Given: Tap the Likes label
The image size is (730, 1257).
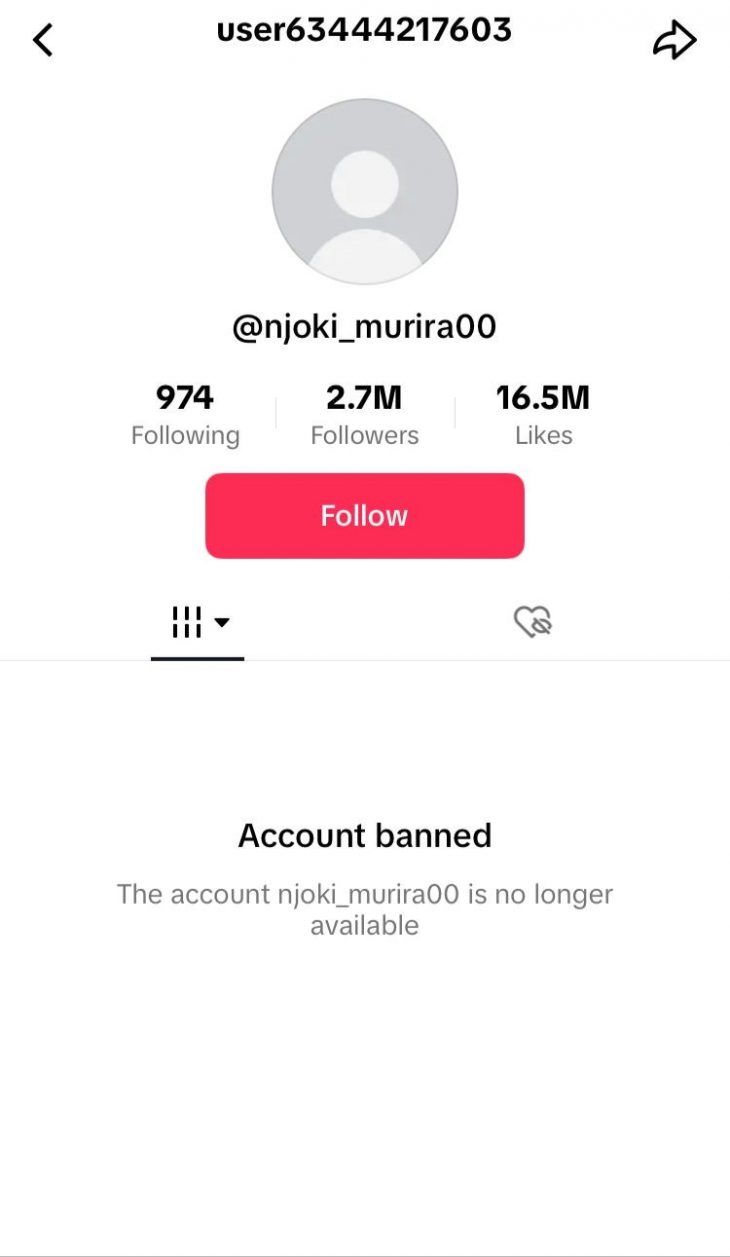Looking at the screenshot, I should [x=544, y=436].
